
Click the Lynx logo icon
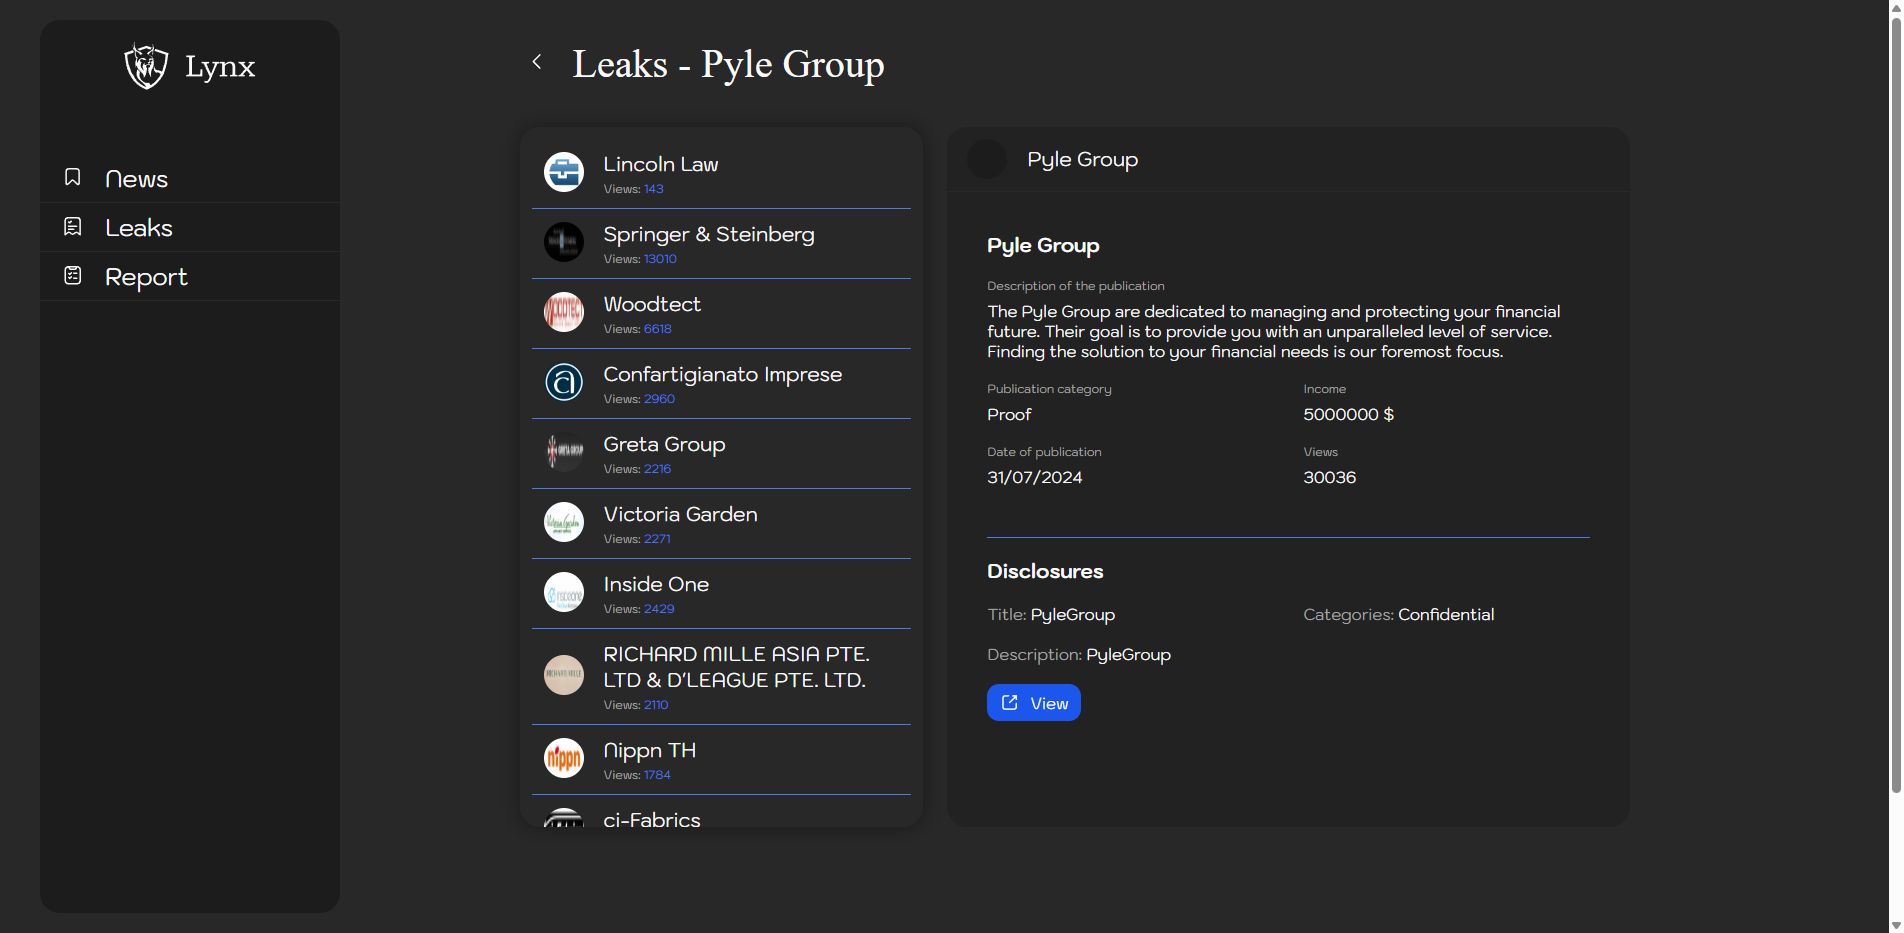pyautogui.click(x=146, y=66)
